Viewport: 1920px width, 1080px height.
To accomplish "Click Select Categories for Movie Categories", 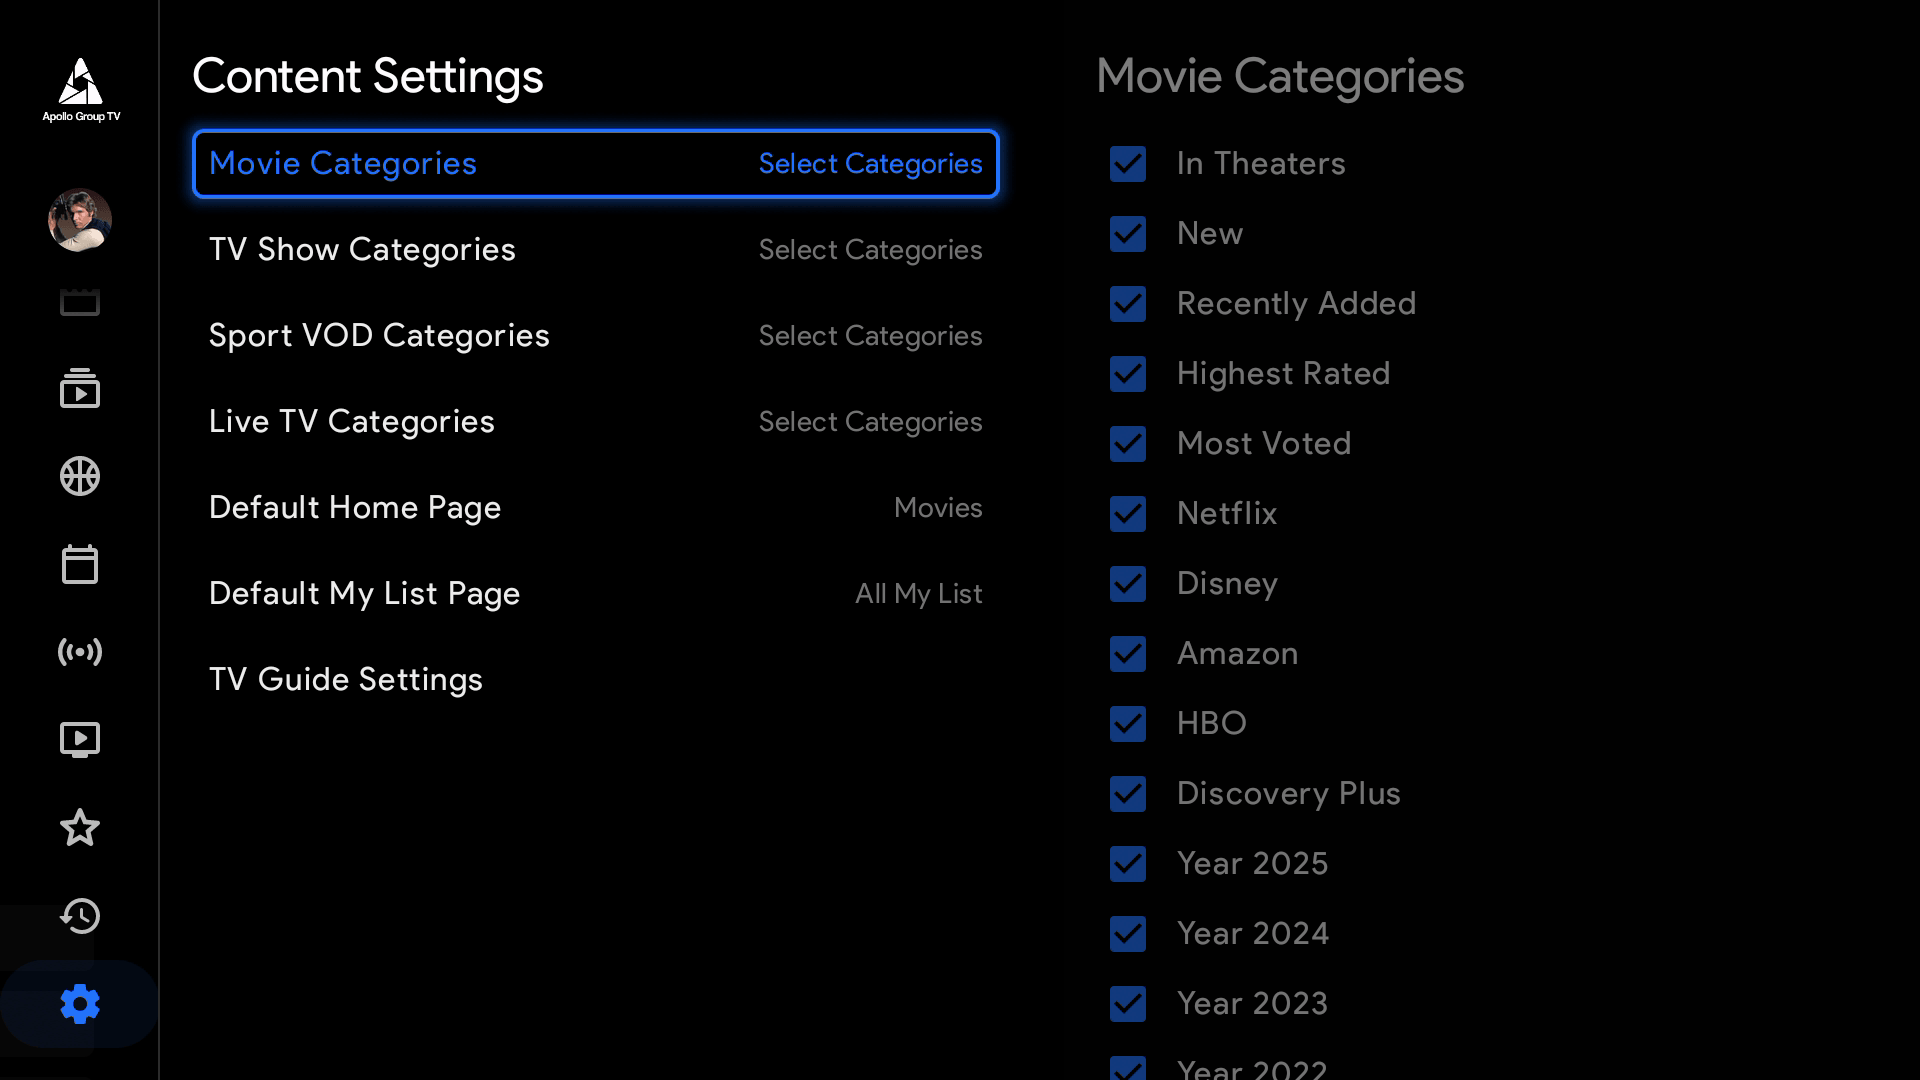I will point(870,164).
